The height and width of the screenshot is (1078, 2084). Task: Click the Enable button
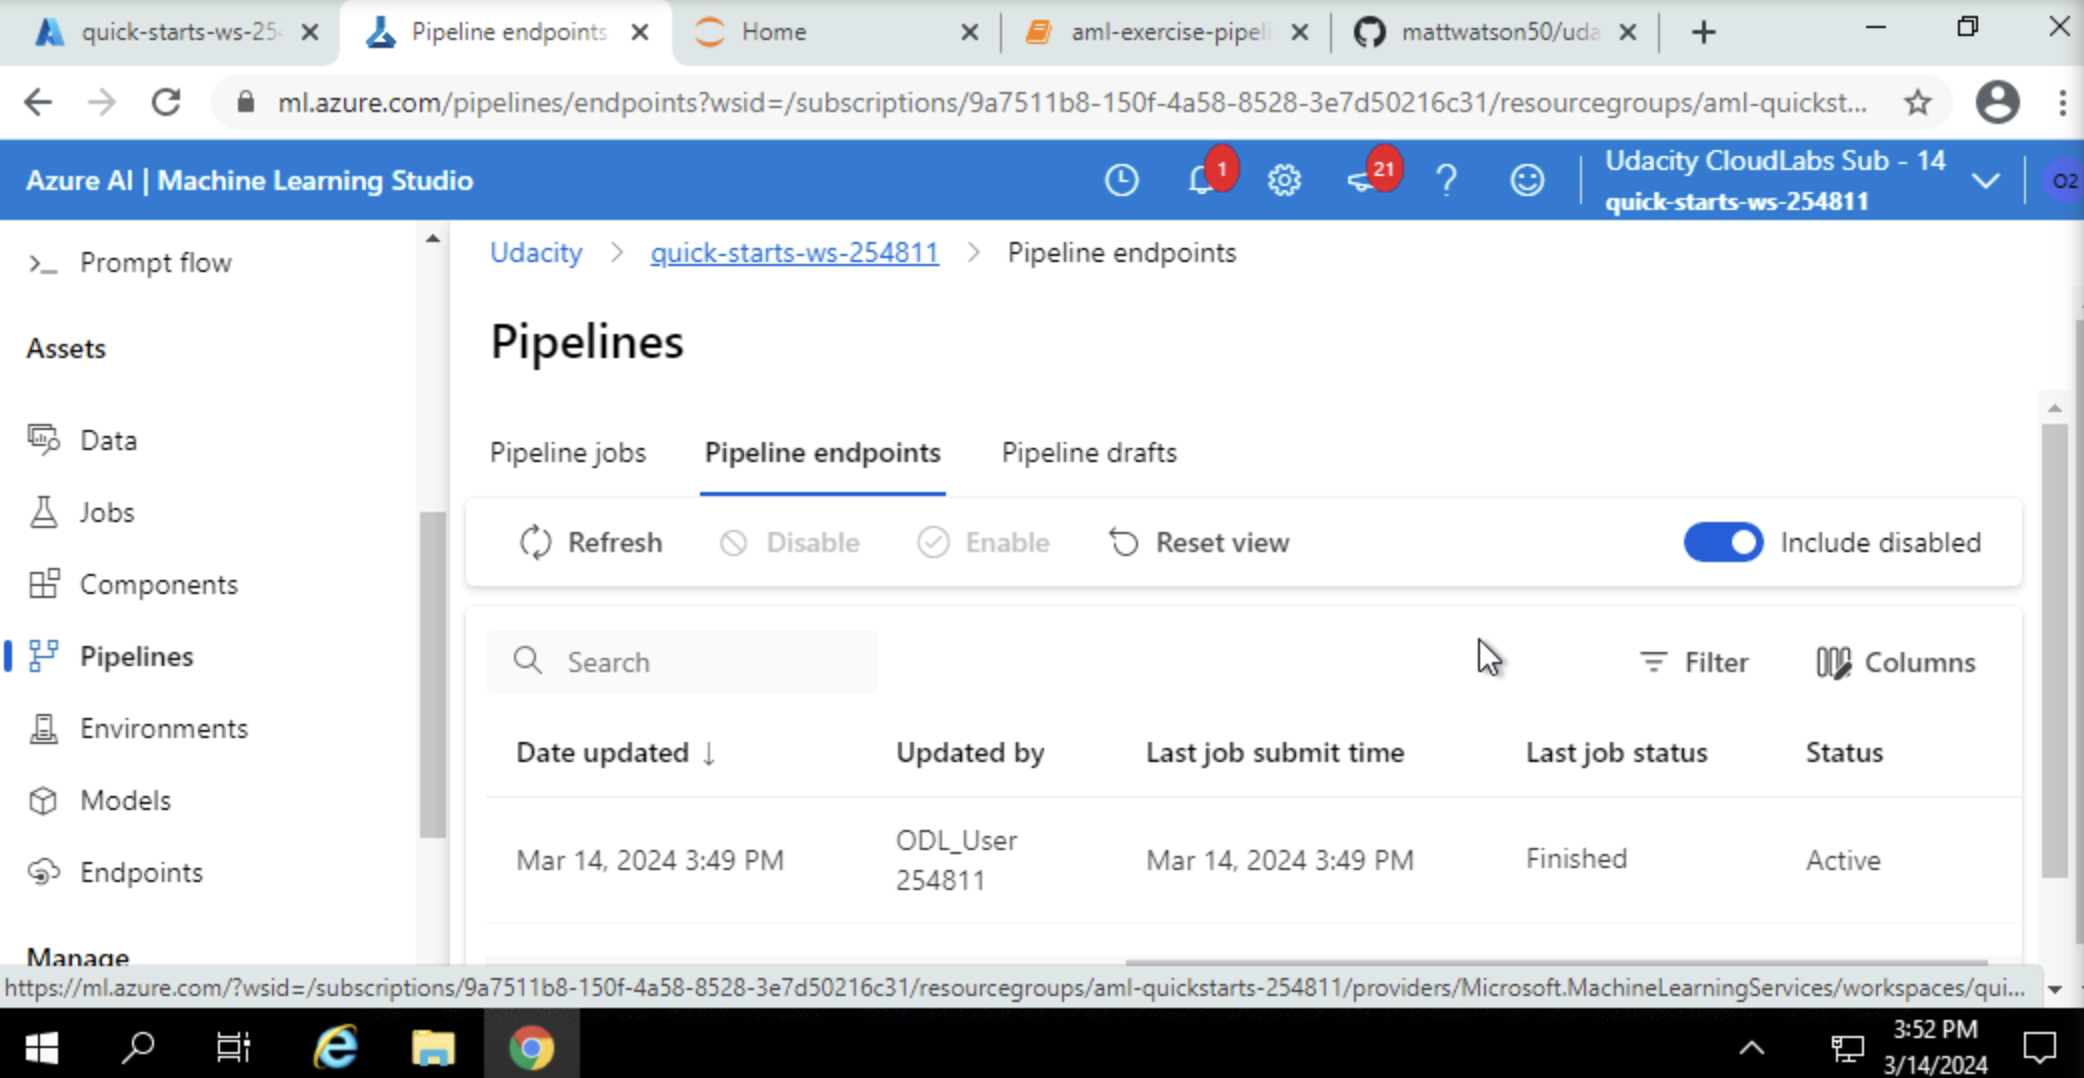pyautogui.click(x=984, y=542)
